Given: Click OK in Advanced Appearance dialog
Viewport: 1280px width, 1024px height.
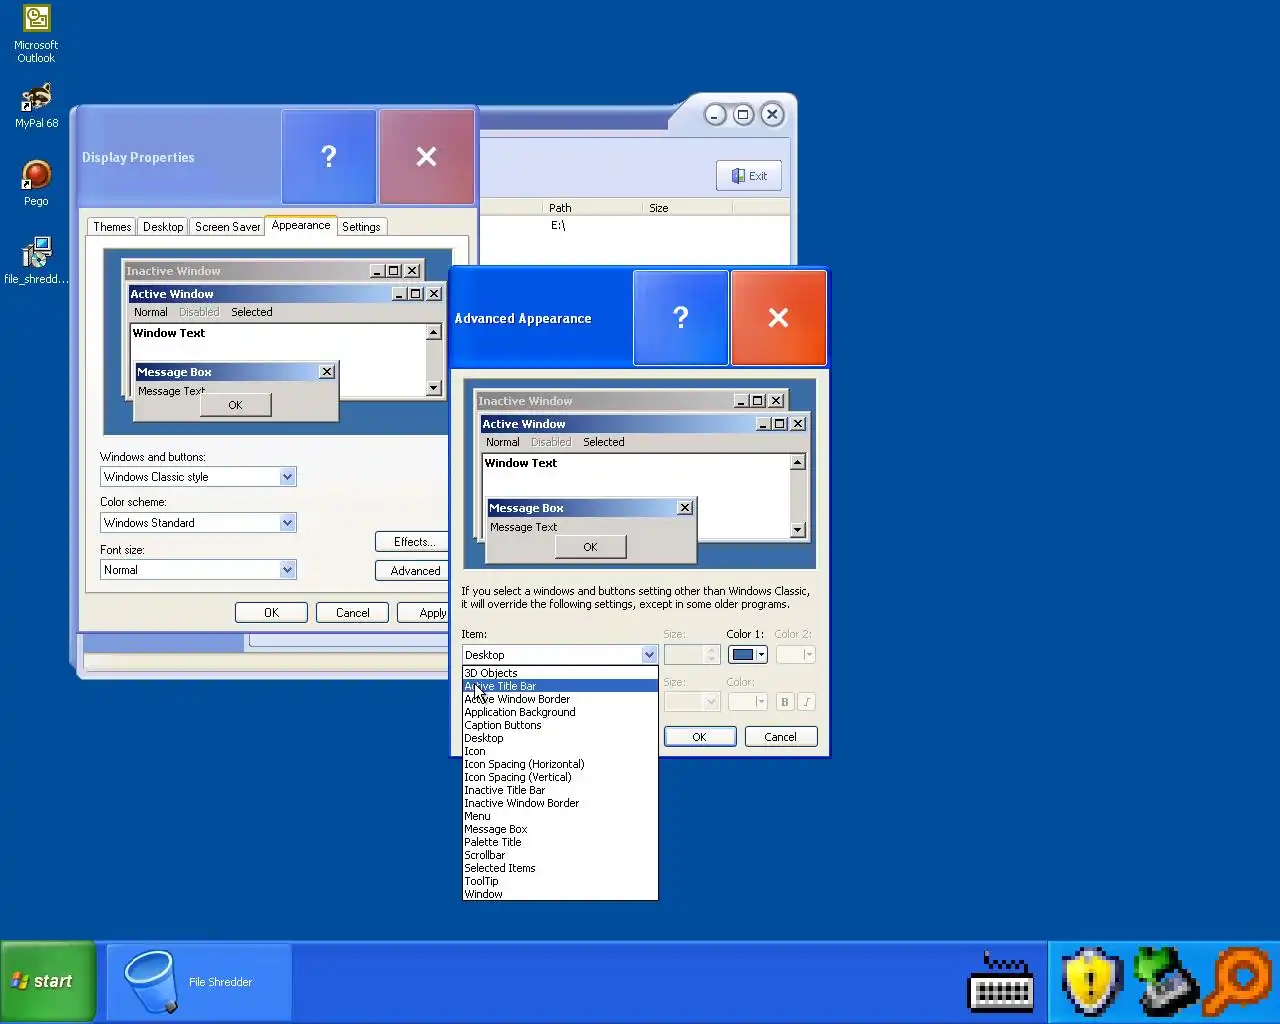Looking at the screenshot, I should coord(699,737).
